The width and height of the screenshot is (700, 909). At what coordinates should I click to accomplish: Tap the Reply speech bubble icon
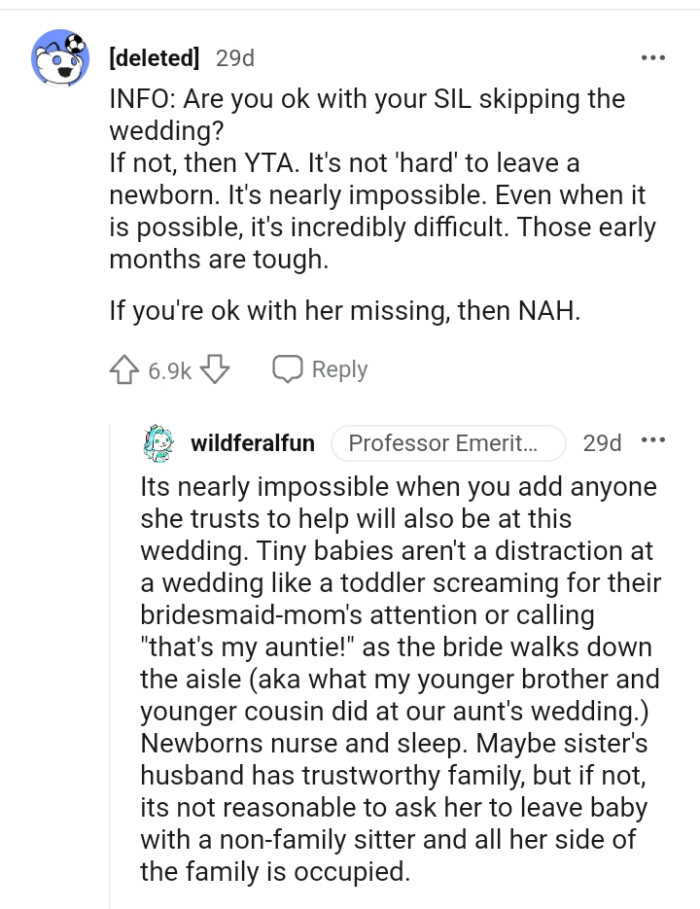pyautogui.click(x=287, y=369)
